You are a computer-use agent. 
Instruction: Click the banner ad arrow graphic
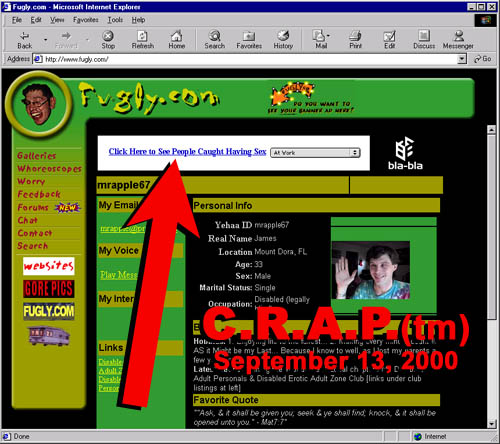click(292, 94)
